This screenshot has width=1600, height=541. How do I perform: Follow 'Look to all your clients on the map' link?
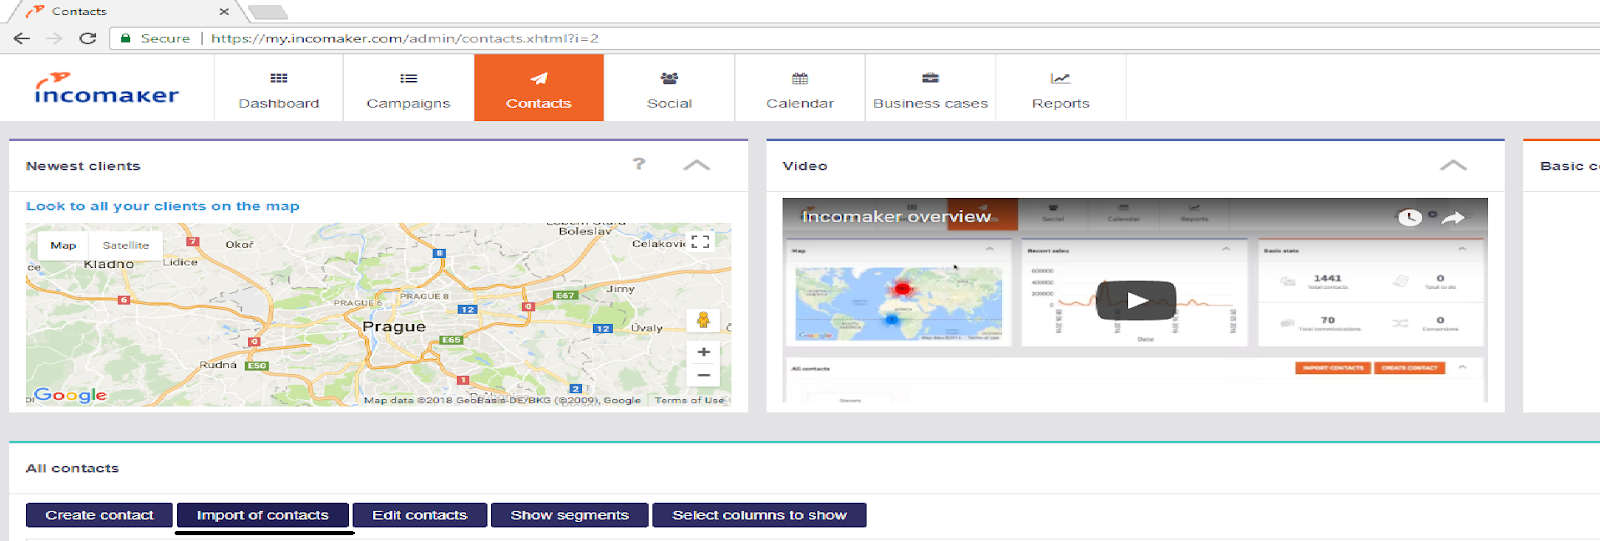[163, 206]
